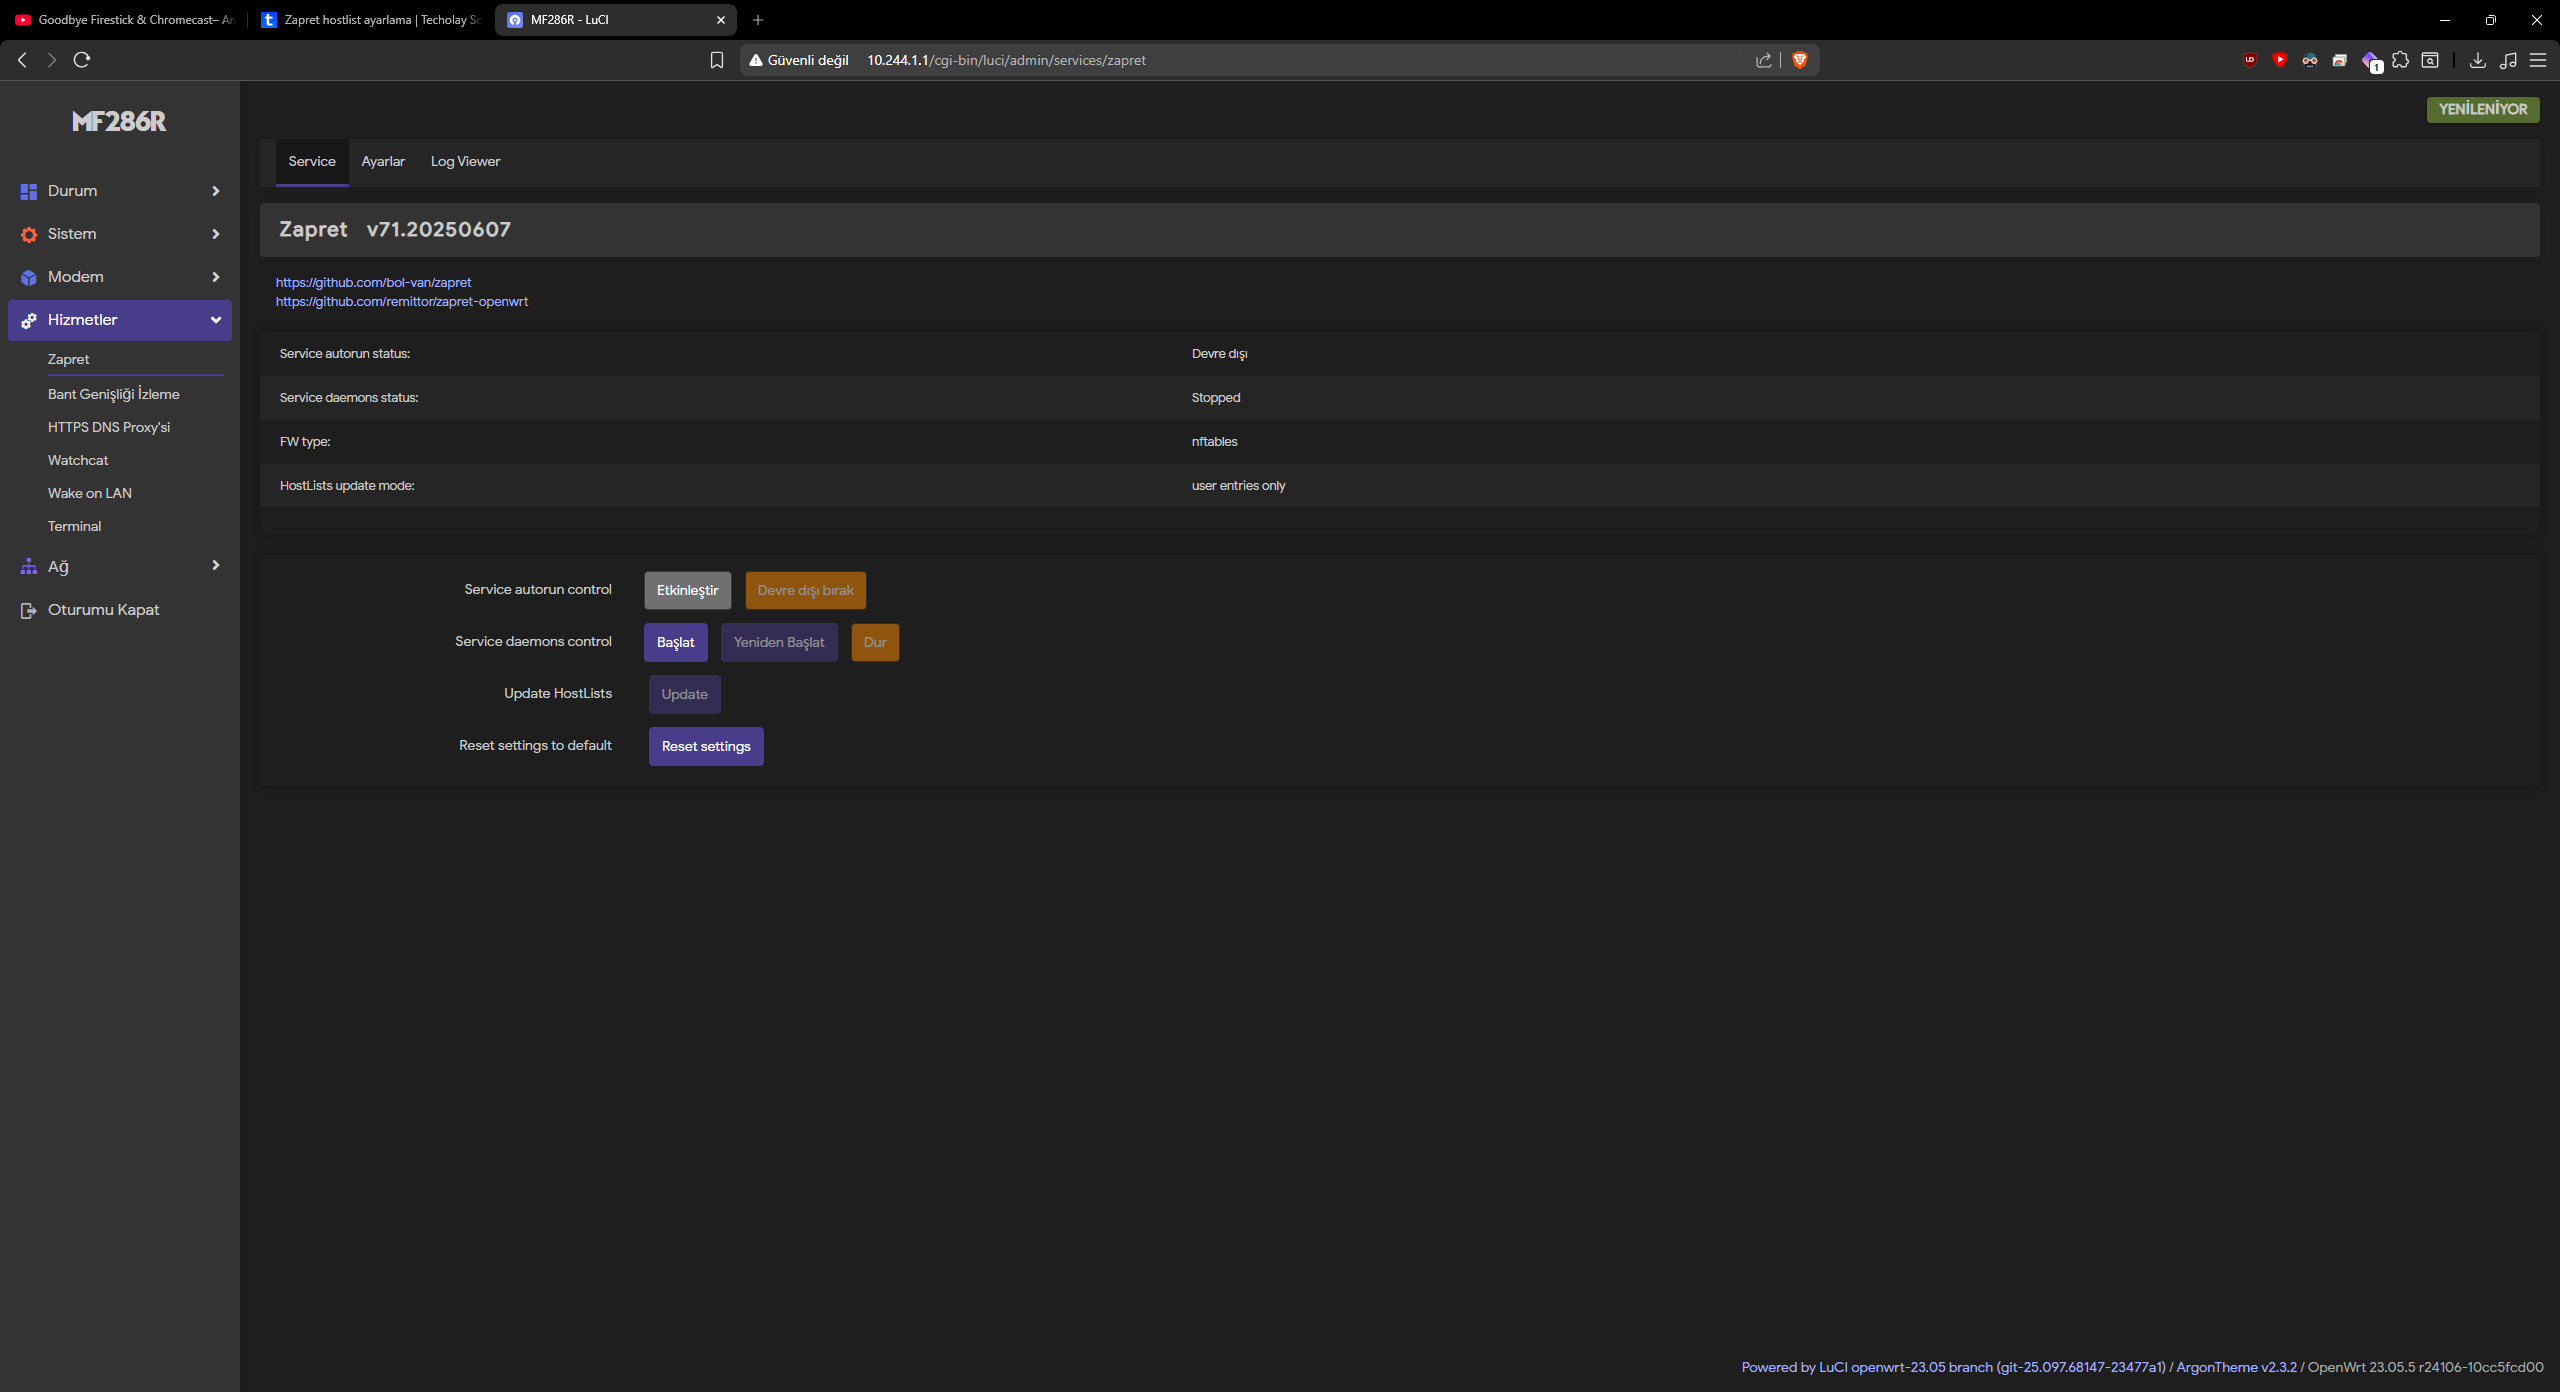Click the Etkinleştir autorun button

688,590
